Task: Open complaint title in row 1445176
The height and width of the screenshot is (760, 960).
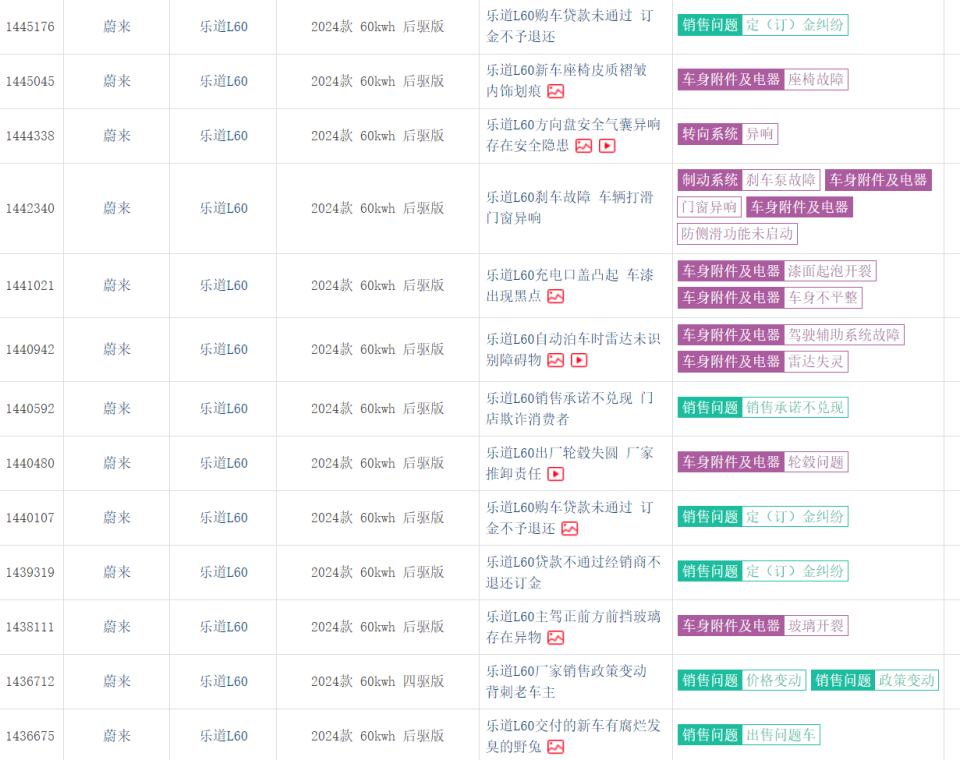Action: point(569,26)
